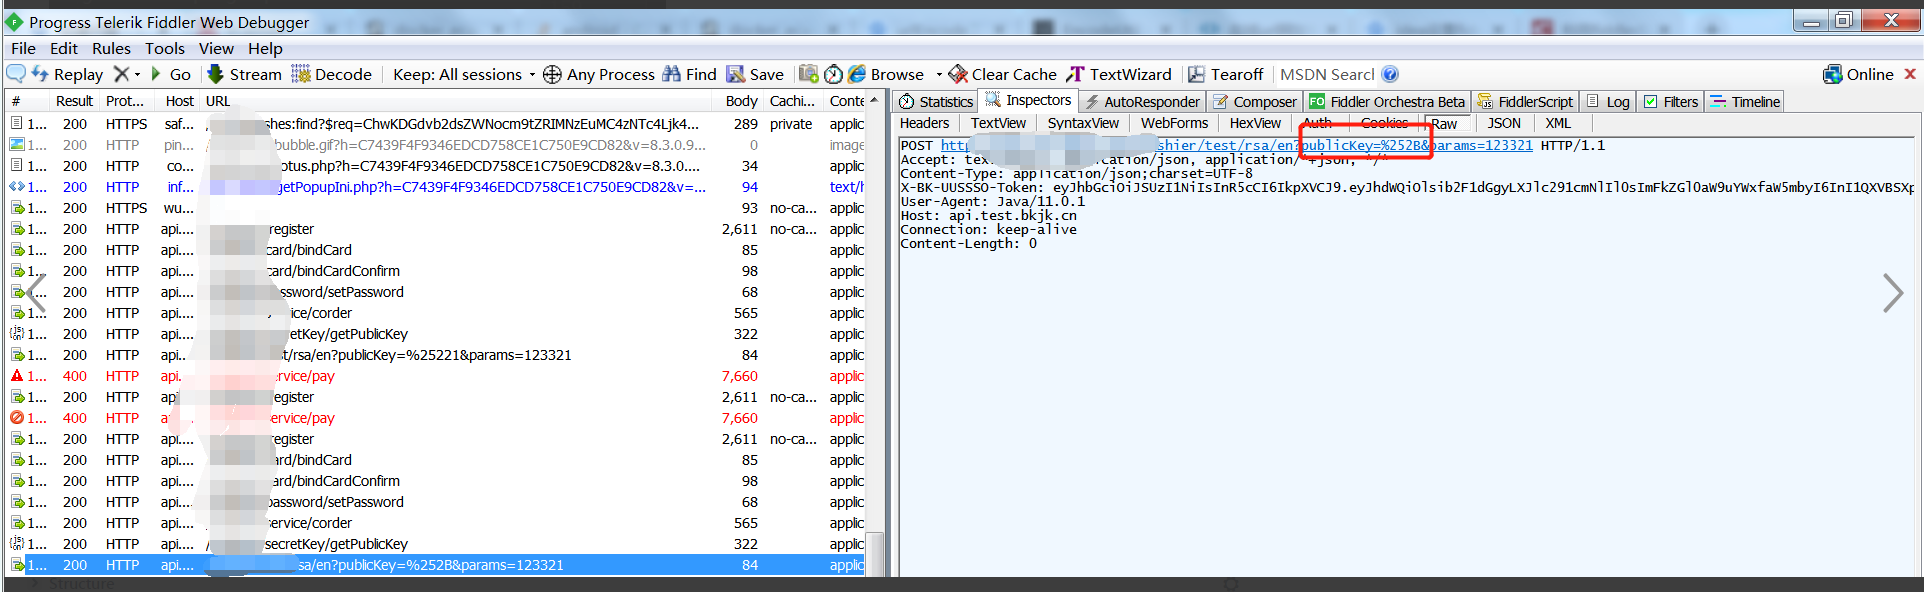The image size is (1924, 592).
Task: Click the Online status indicator
Action: click(1858, 74)
